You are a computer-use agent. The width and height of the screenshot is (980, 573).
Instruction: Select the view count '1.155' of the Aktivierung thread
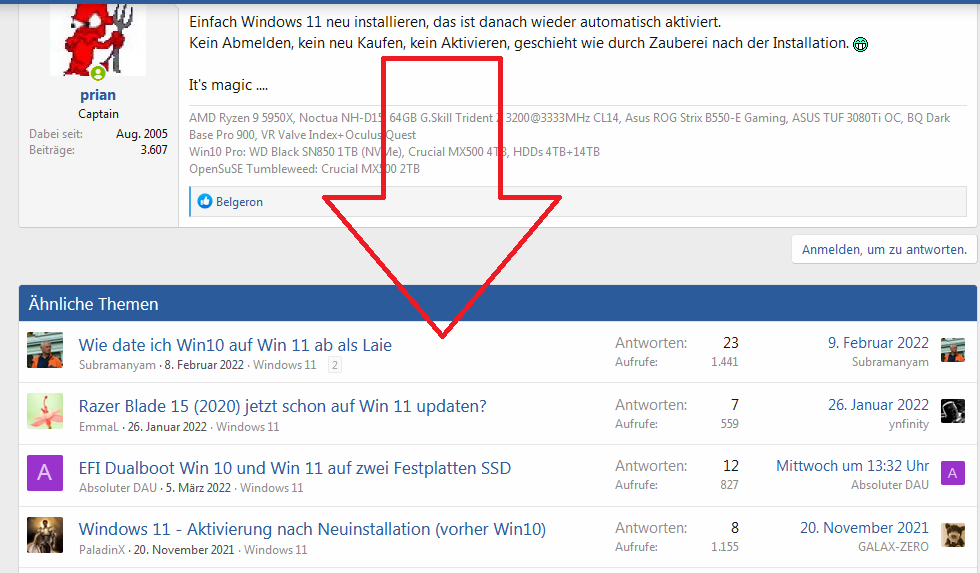coord(724,547)
